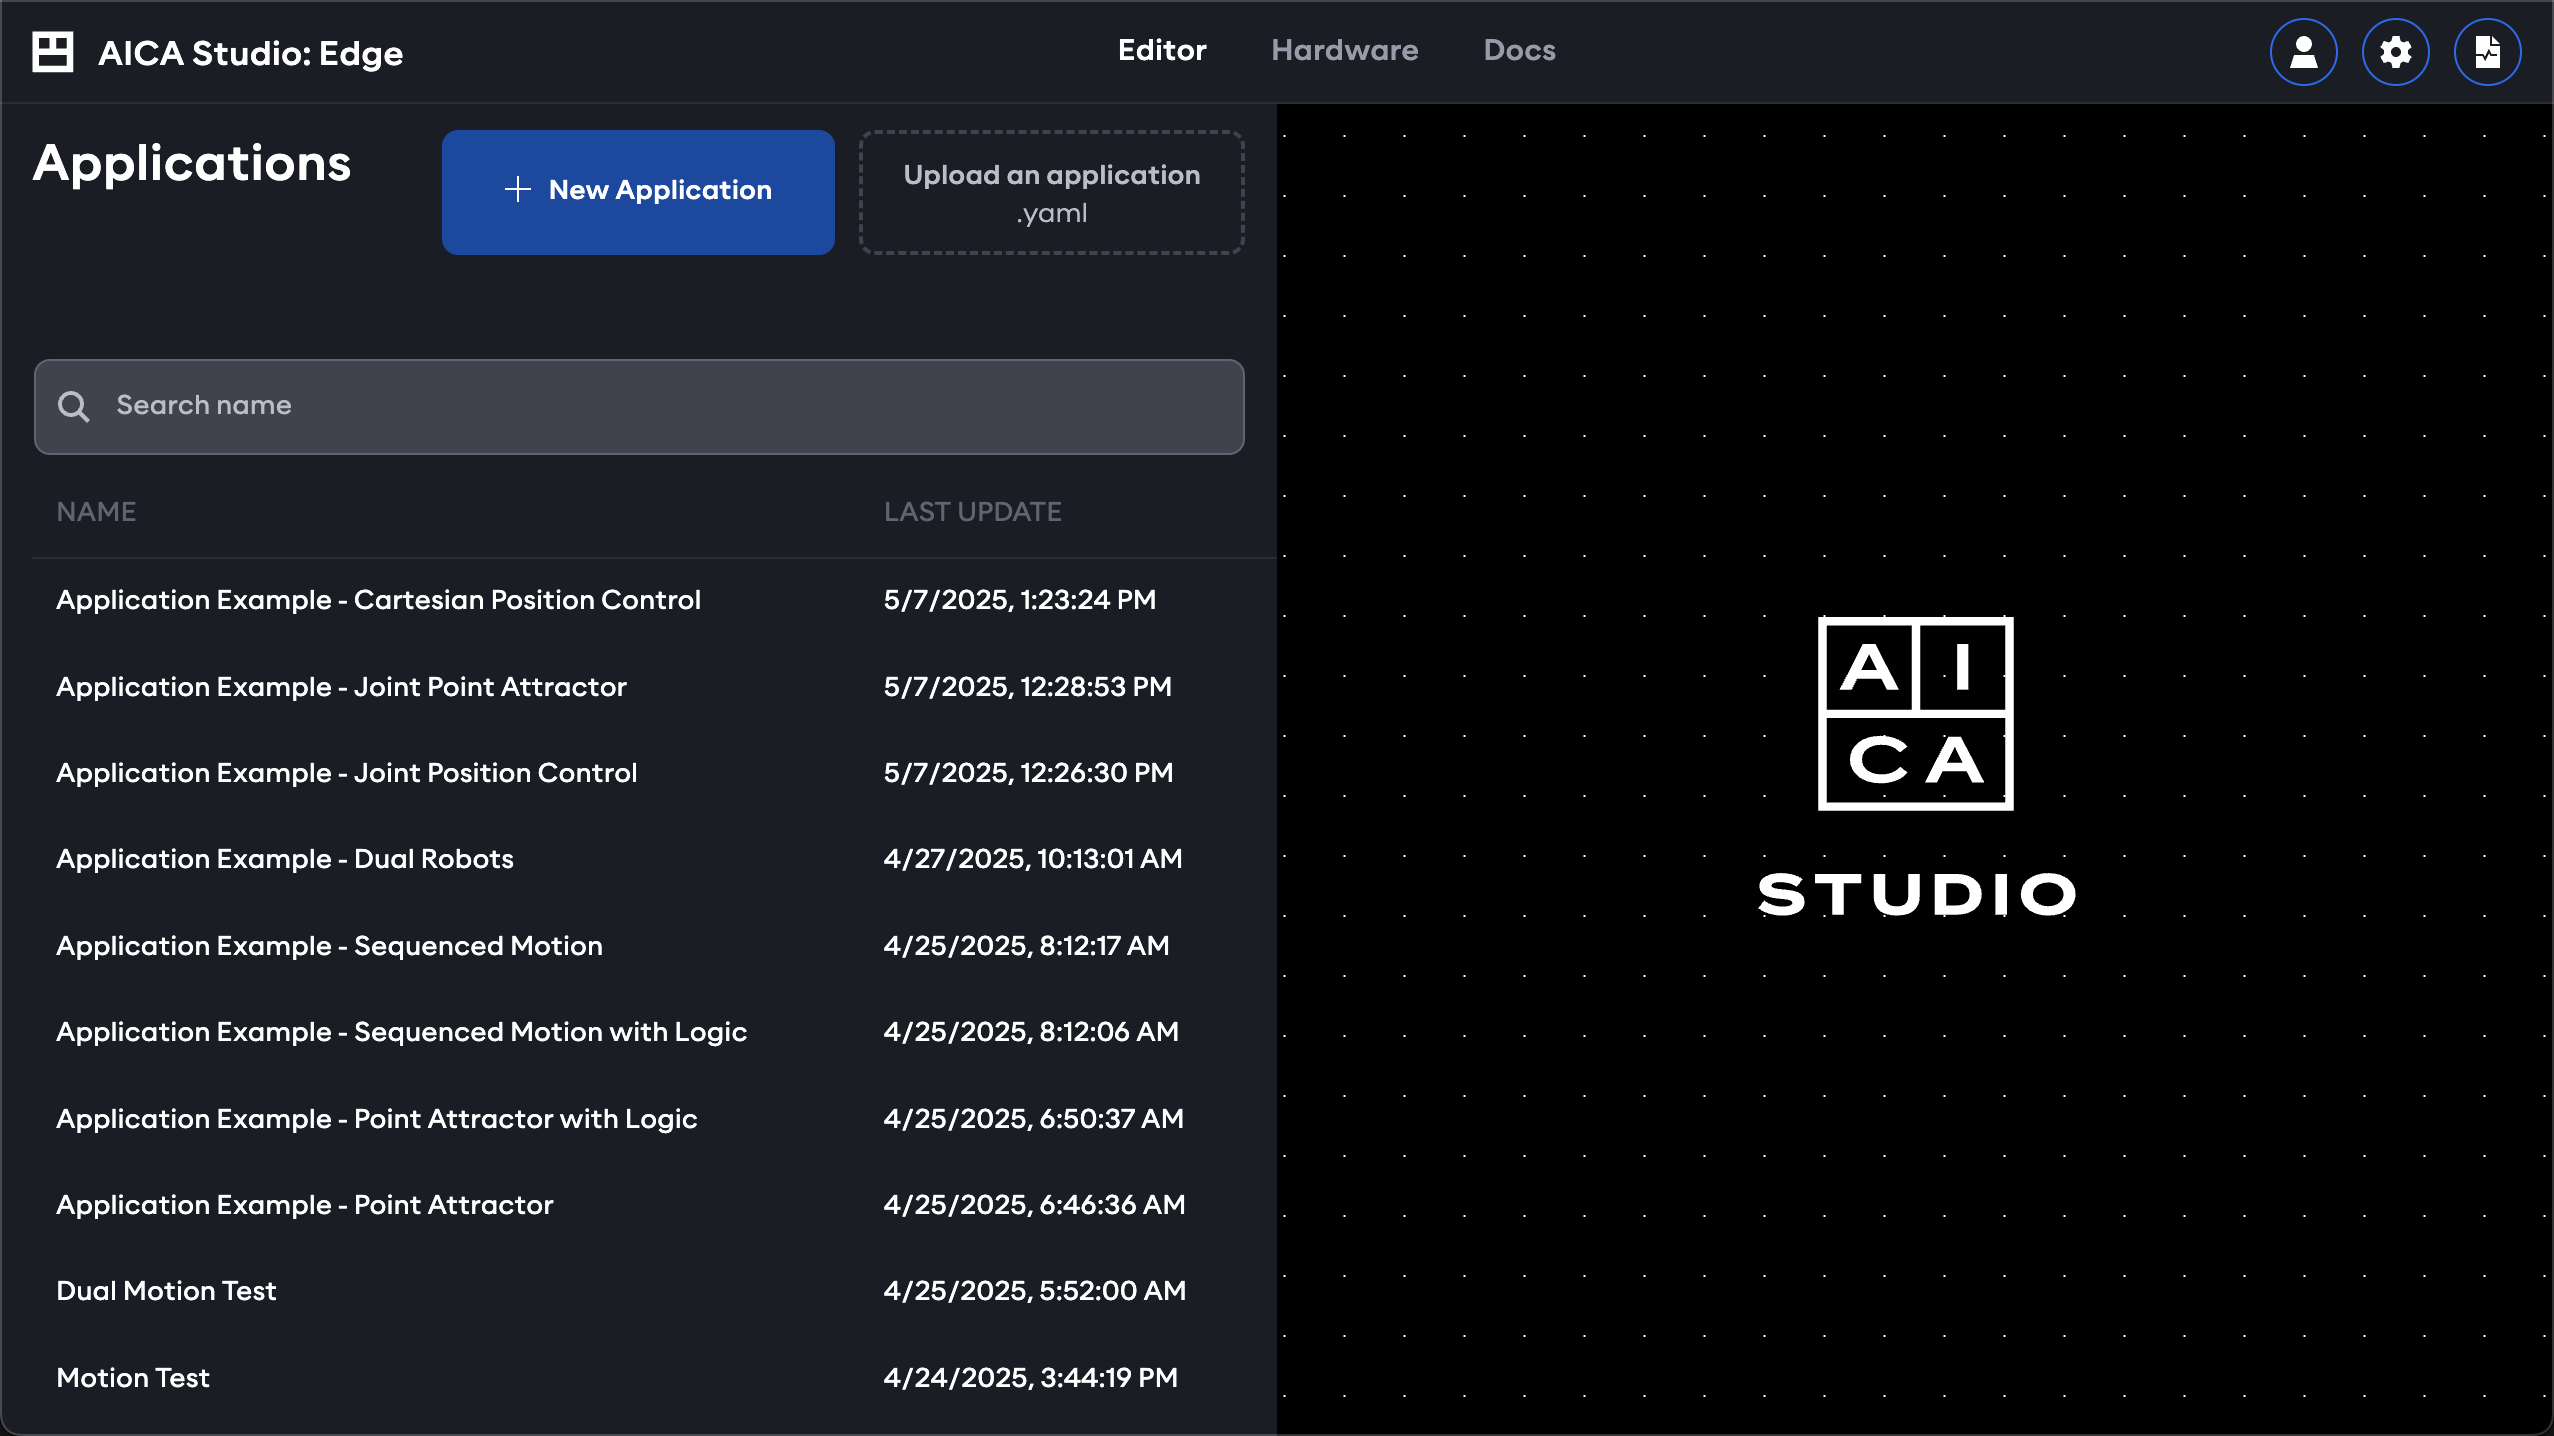This screenshot has width=2554, height=1436.
Task: Open Application Example - Sequenced Motion
Action: click(329, 946)
